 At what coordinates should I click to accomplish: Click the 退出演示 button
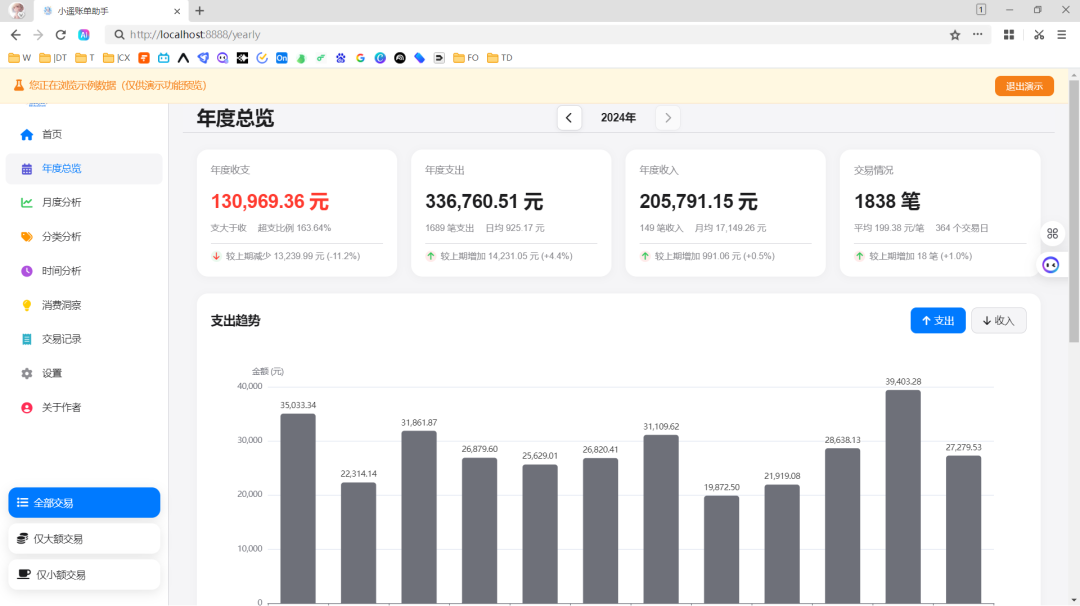pos(1023,86)
